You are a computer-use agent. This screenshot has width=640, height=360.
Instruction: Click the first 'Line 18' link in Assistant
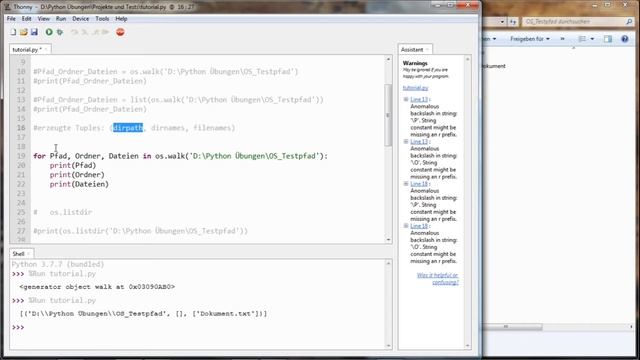point(419,184)
